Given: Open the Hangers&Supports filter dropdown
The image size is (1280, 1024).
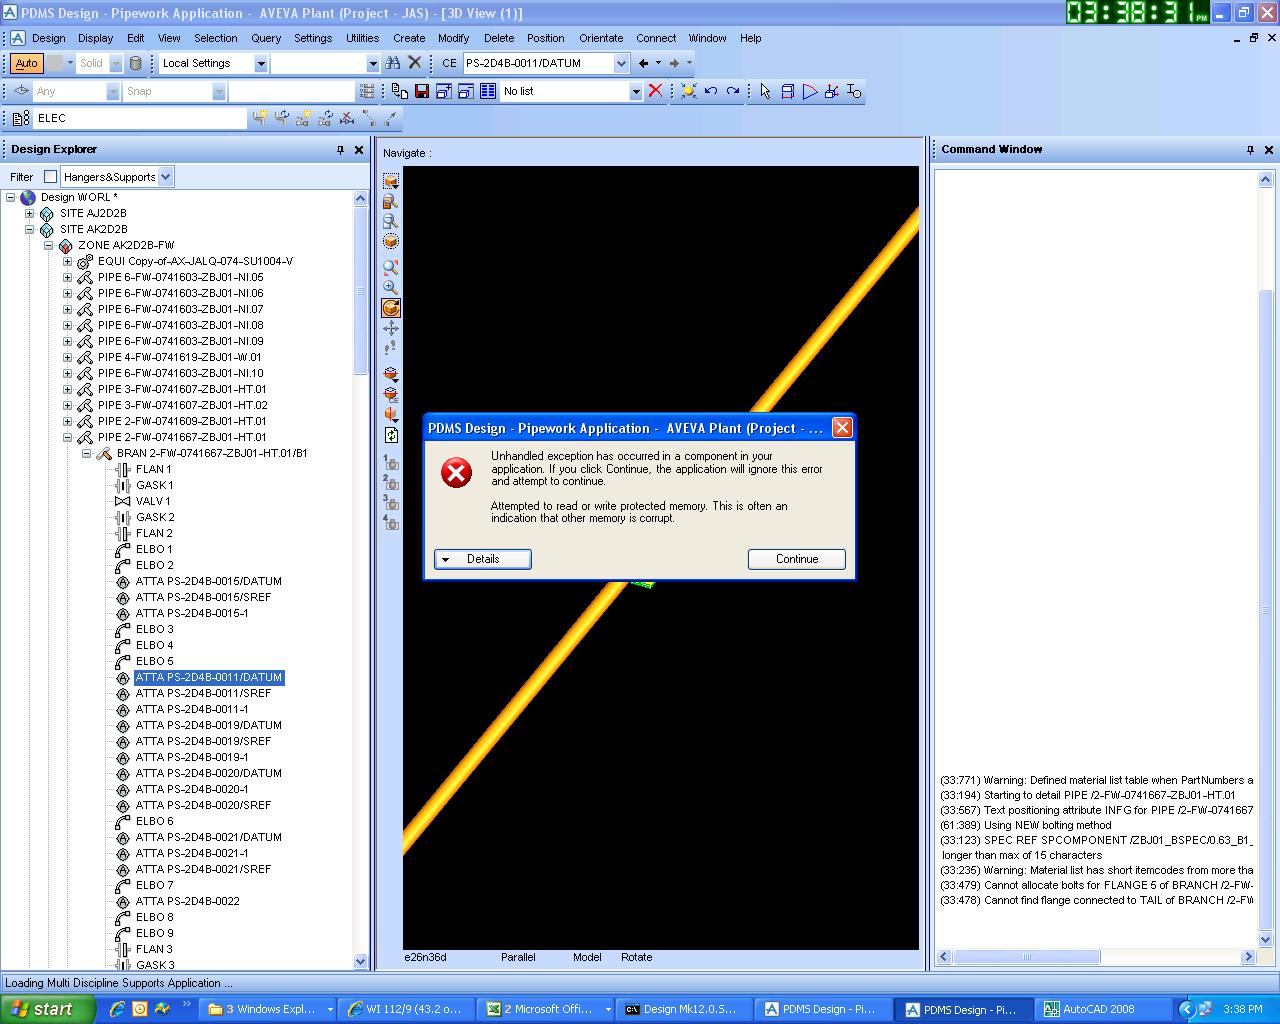Looking at the screenshot, I should 166,177.
